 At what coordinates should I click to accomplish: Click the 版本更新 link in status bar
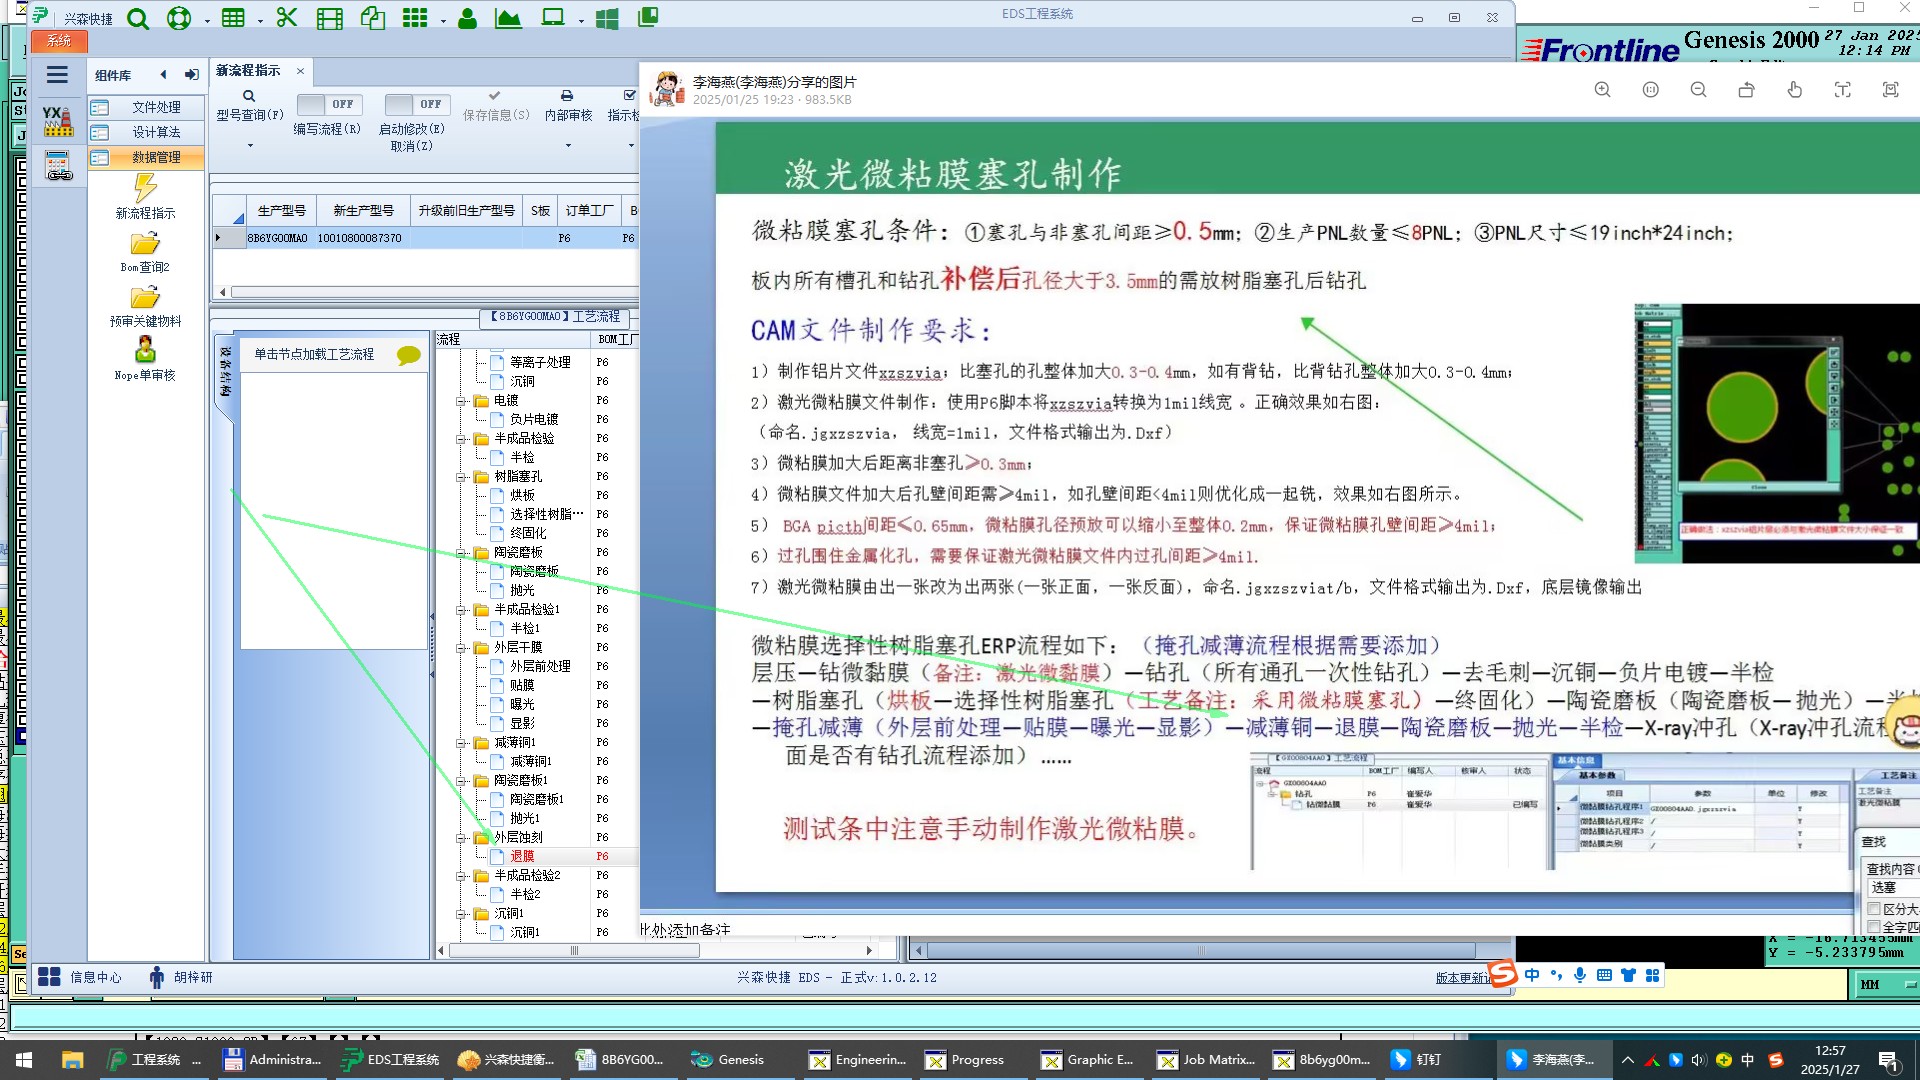pos(1462,978)
